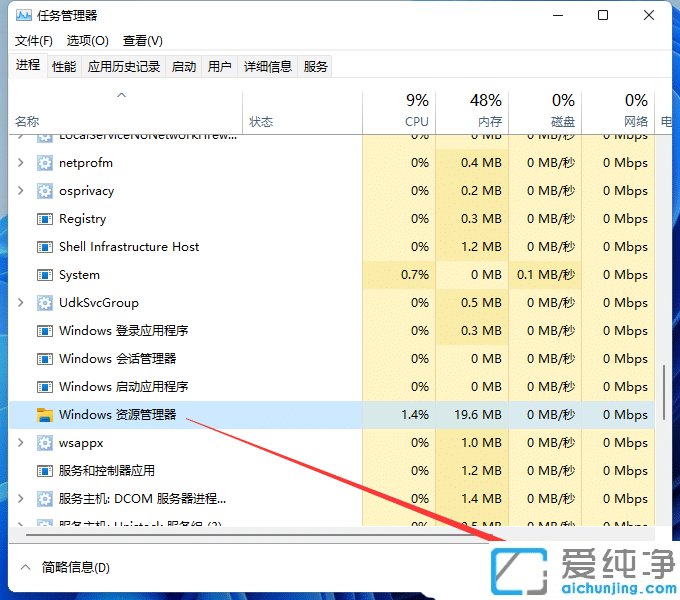Expand the osprivacy process group

(x=20, y=191)
